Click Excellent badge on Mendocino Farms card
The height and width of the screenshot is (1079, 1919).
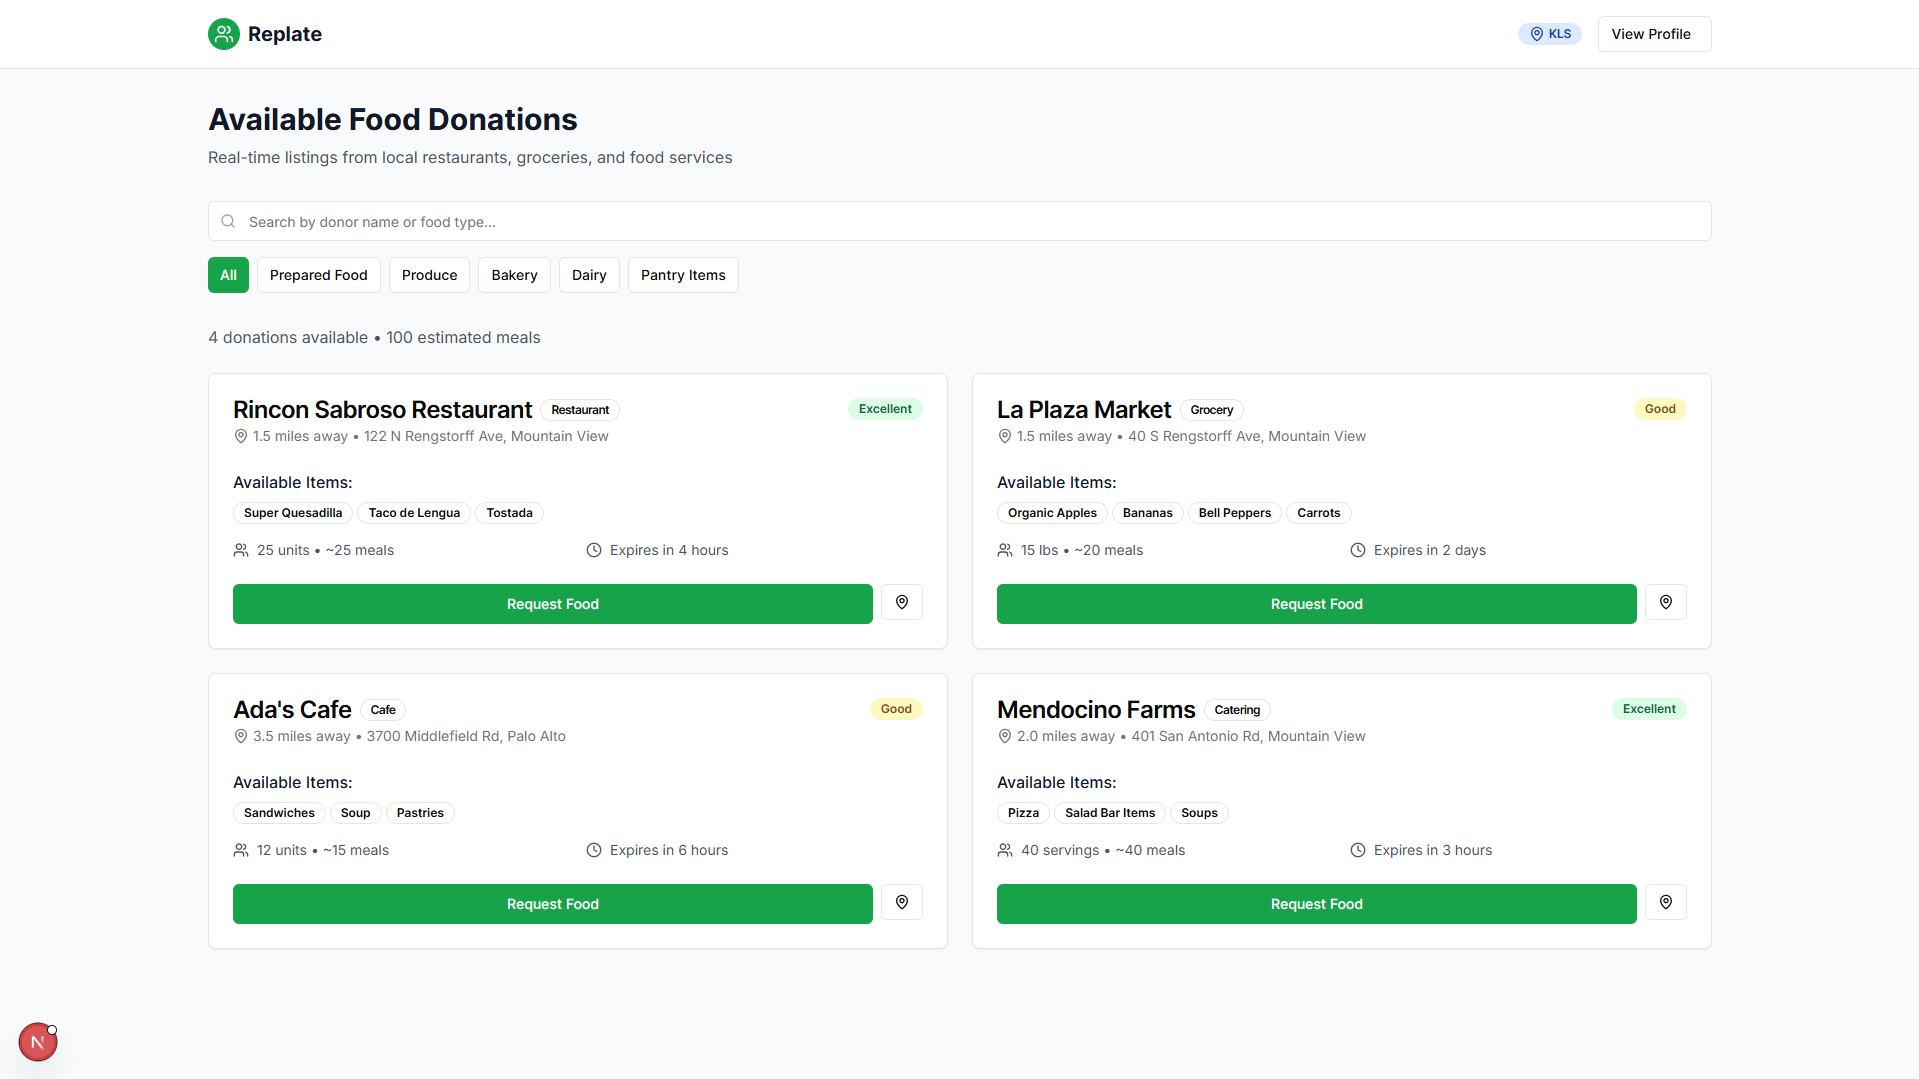click(x=1649, y=709)
